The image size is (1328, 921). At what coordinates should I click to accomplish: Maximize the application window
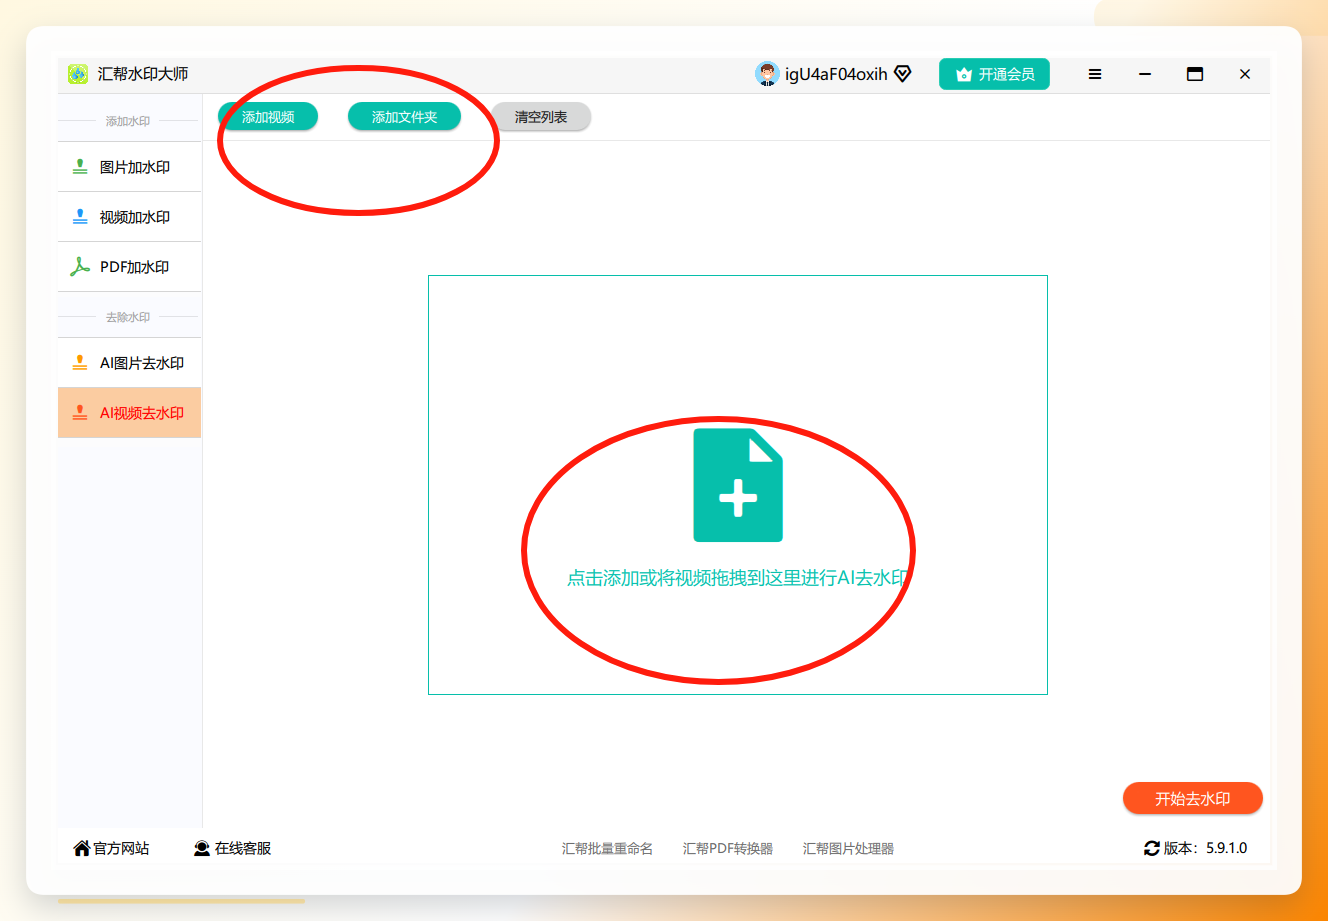click(1195, 74)
